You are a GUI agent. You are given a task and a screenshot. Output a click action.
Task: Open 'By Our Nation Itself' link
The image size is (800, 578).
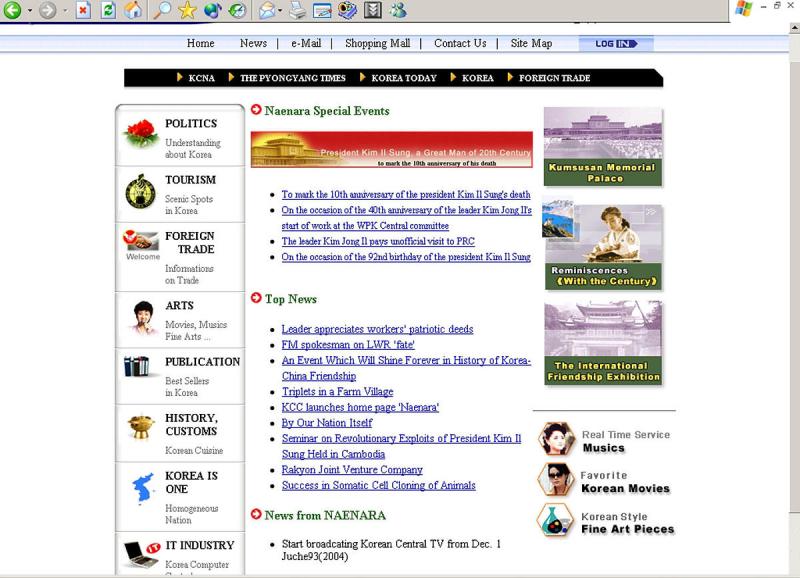pos(327,423)
